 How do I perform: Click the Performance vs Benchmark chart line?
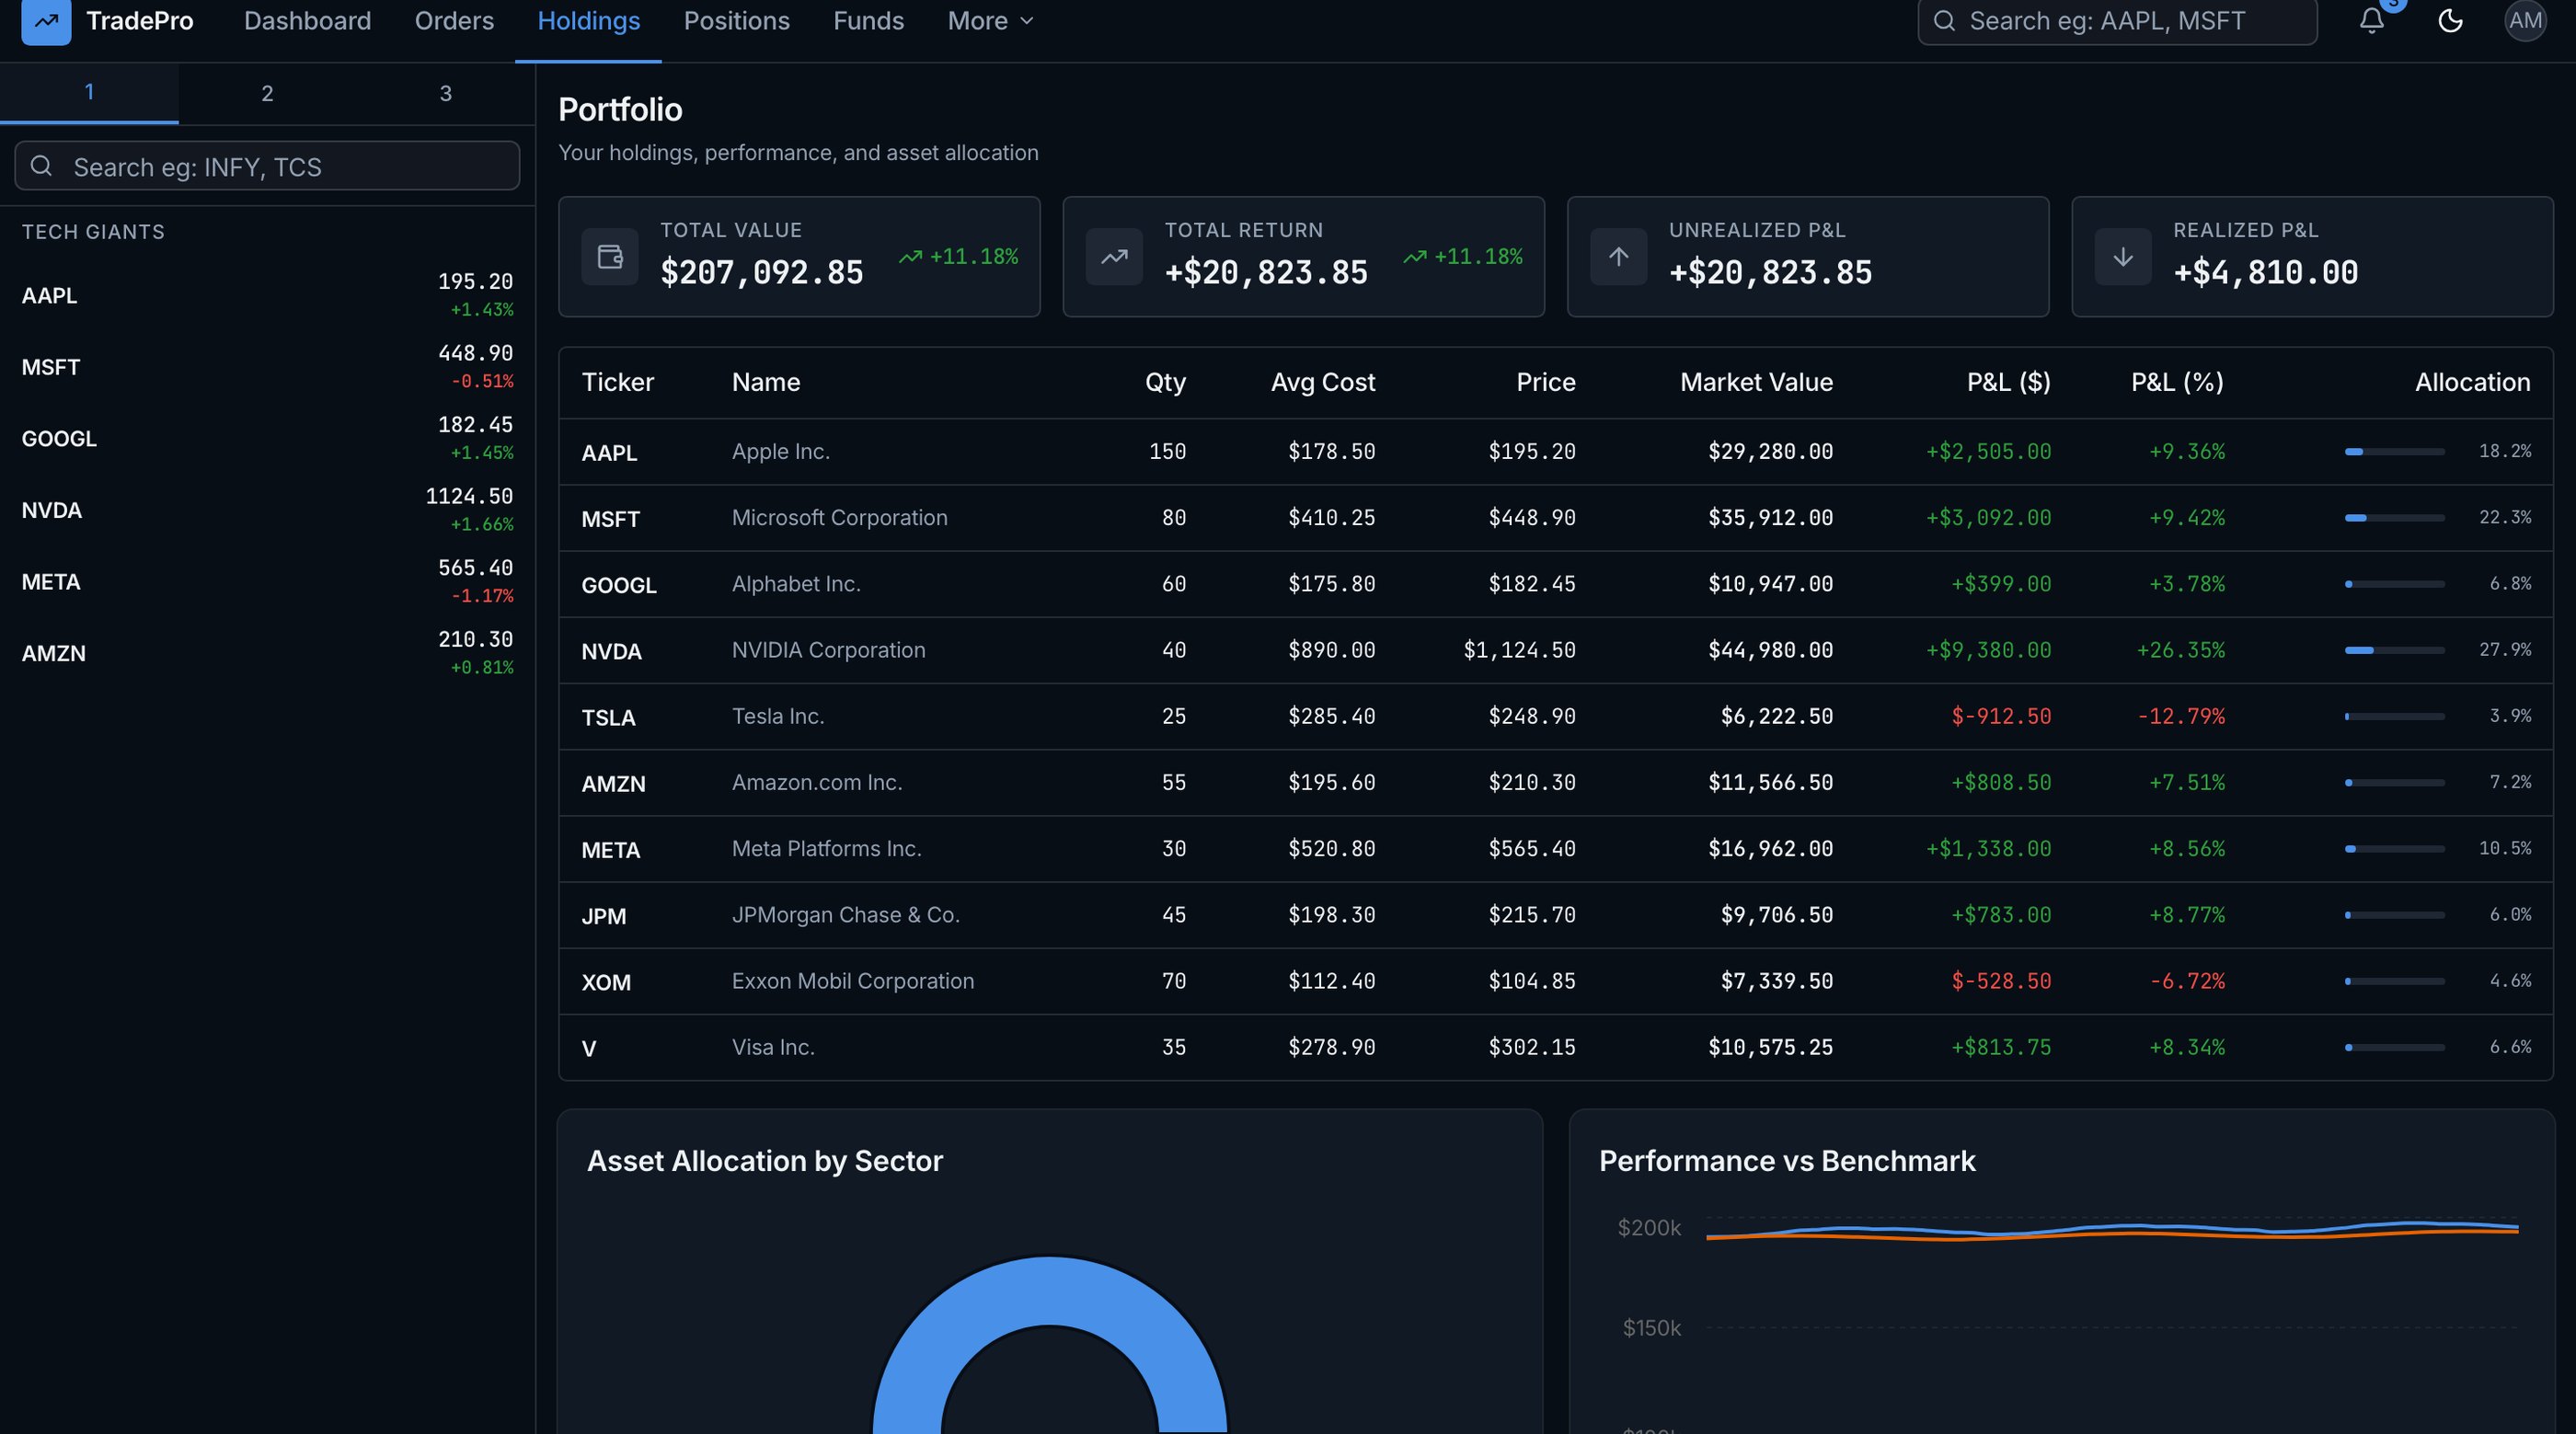point(2112,1230)
